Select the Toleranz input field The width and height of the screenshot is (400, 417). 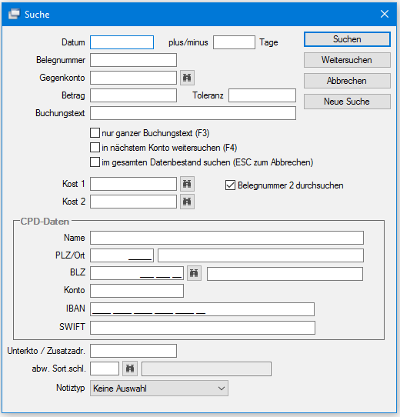tap(262, 95)
